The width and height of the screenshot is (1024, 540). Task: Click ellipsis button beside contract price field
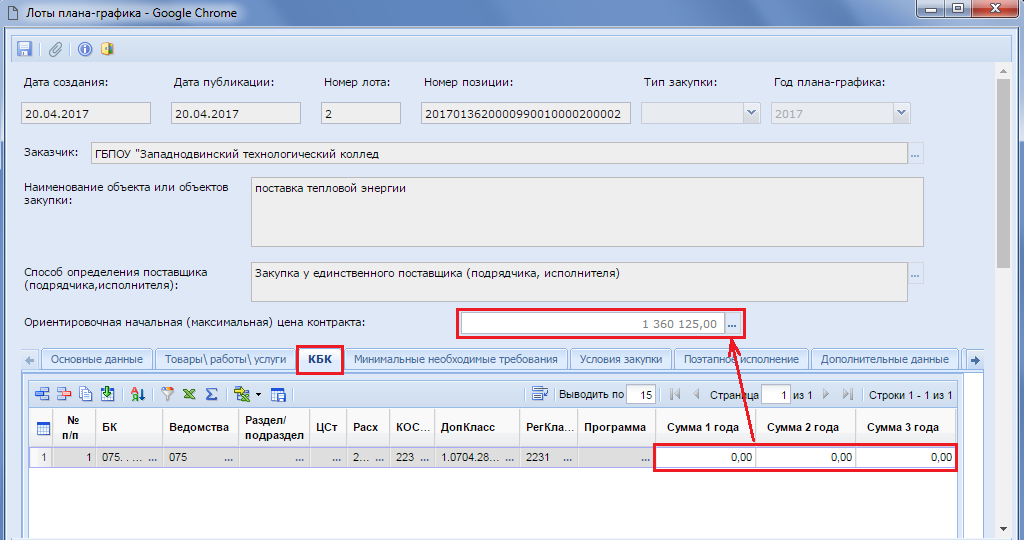coord(732,324)
